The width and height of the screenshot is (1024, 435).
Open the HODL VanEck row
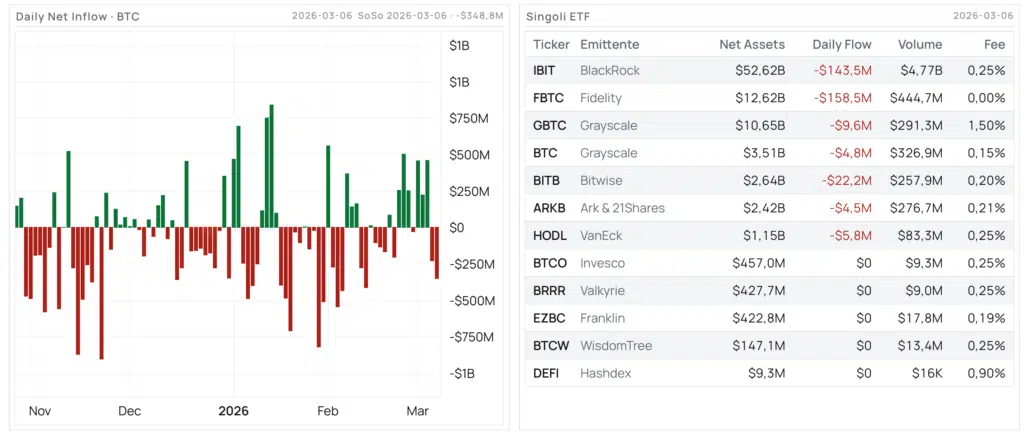tap(550, 236)
